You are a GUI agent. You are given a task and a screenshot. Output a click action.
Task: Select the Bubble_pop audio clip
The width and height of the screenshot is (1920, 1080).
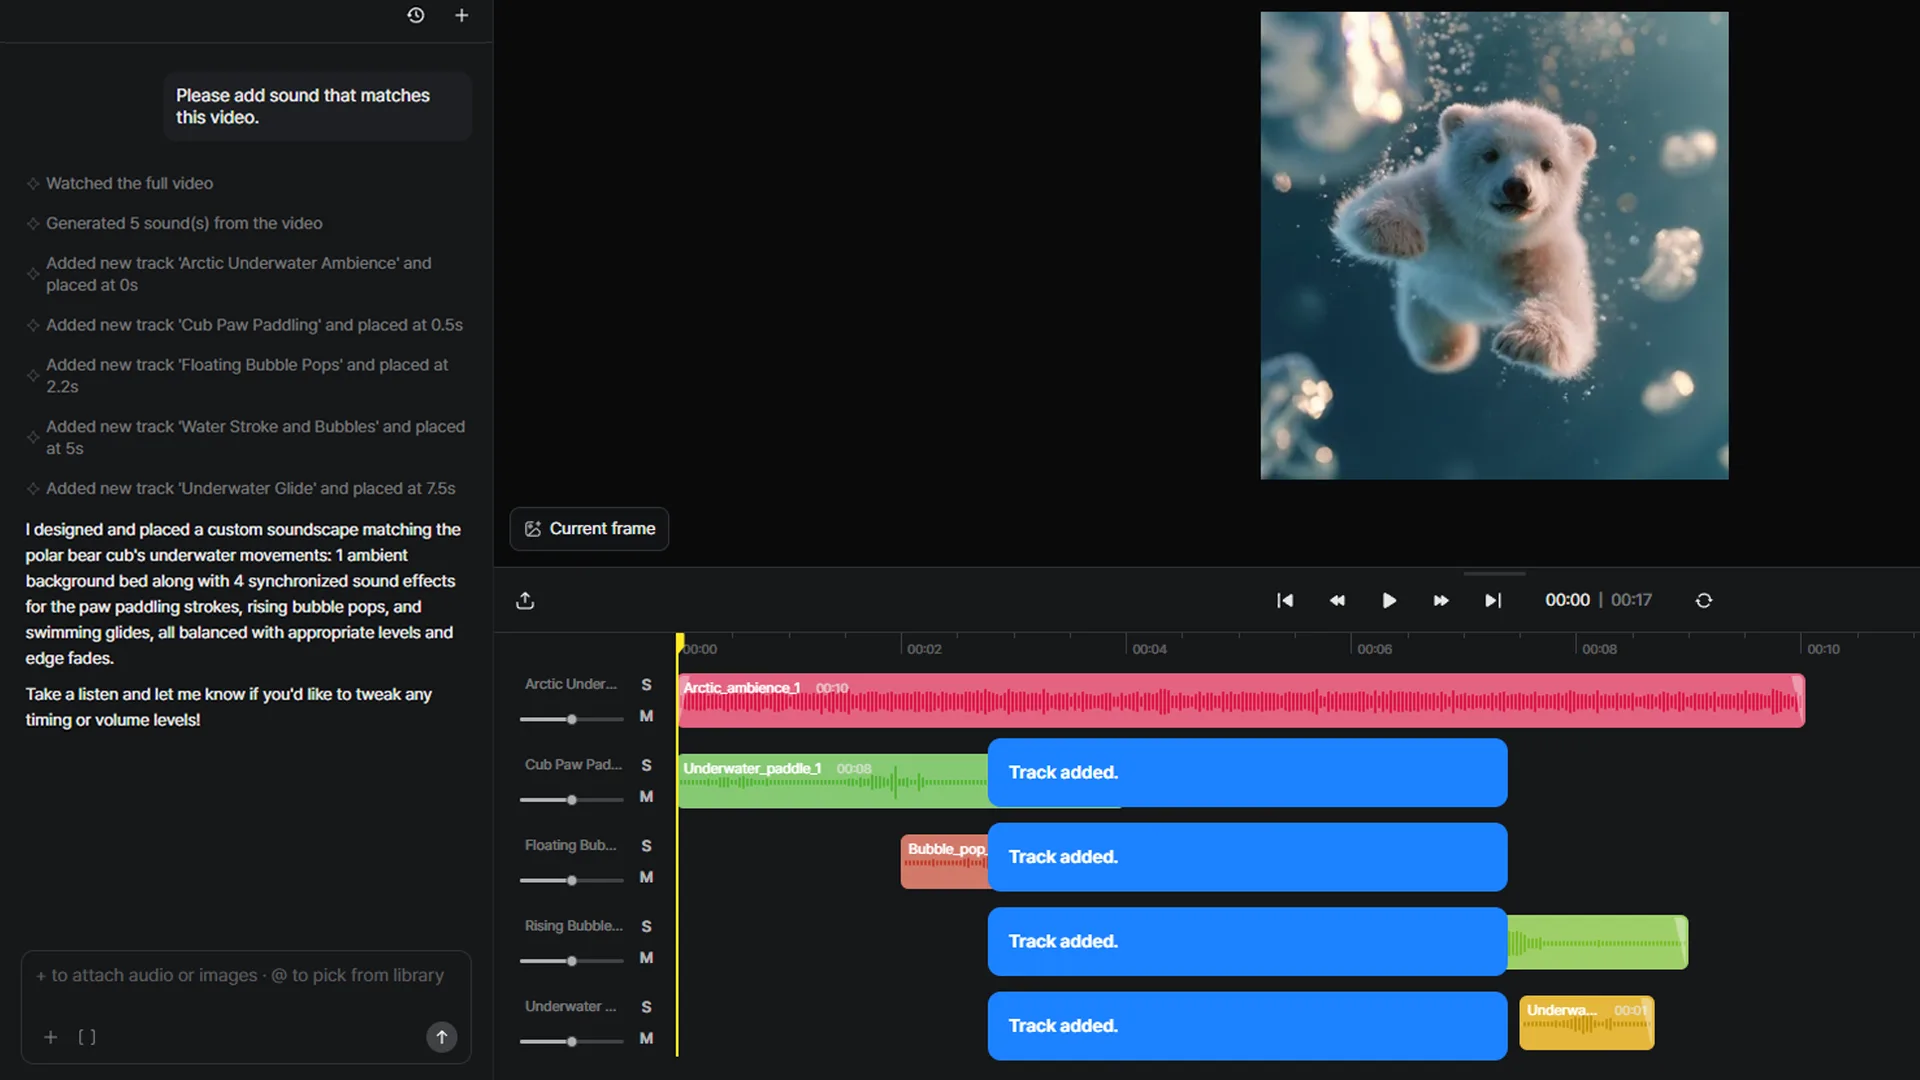click(944, 861)
